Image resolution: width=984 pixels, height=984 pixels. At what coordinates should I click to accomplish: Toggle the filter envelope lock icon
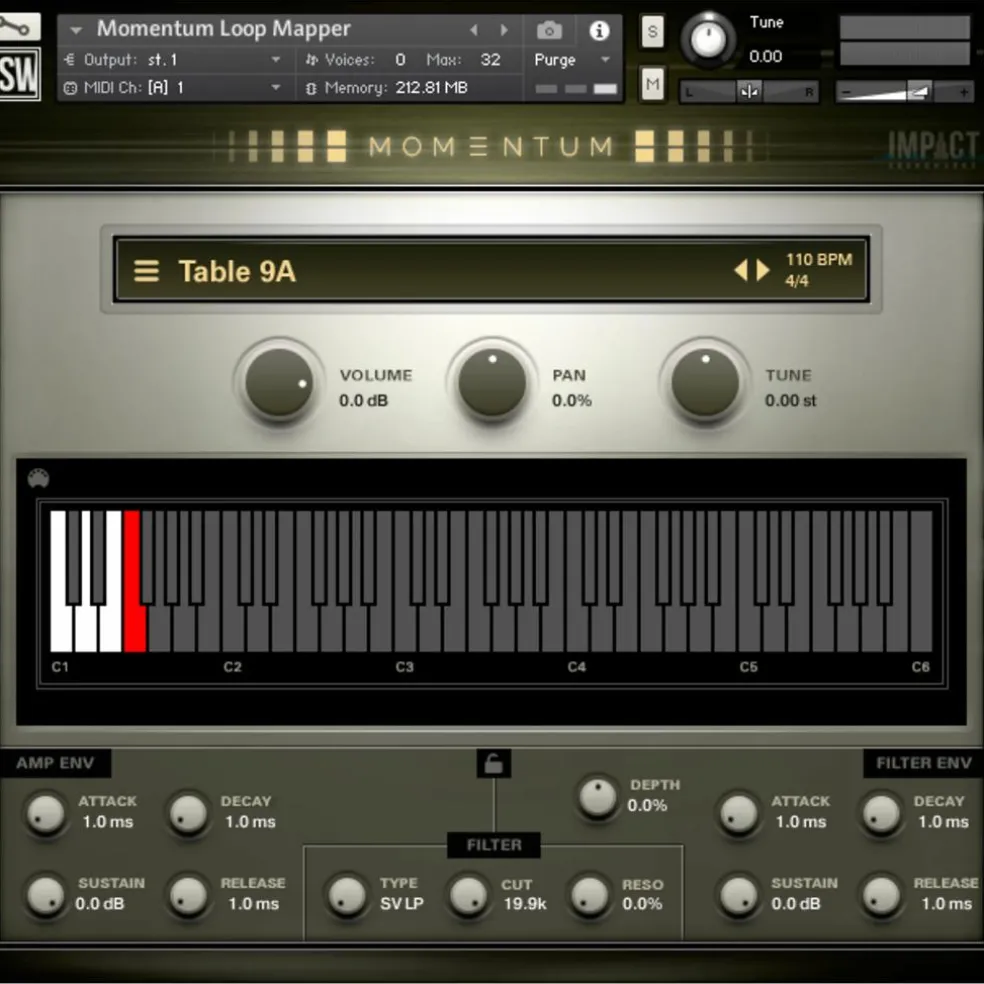pos(493,763)
